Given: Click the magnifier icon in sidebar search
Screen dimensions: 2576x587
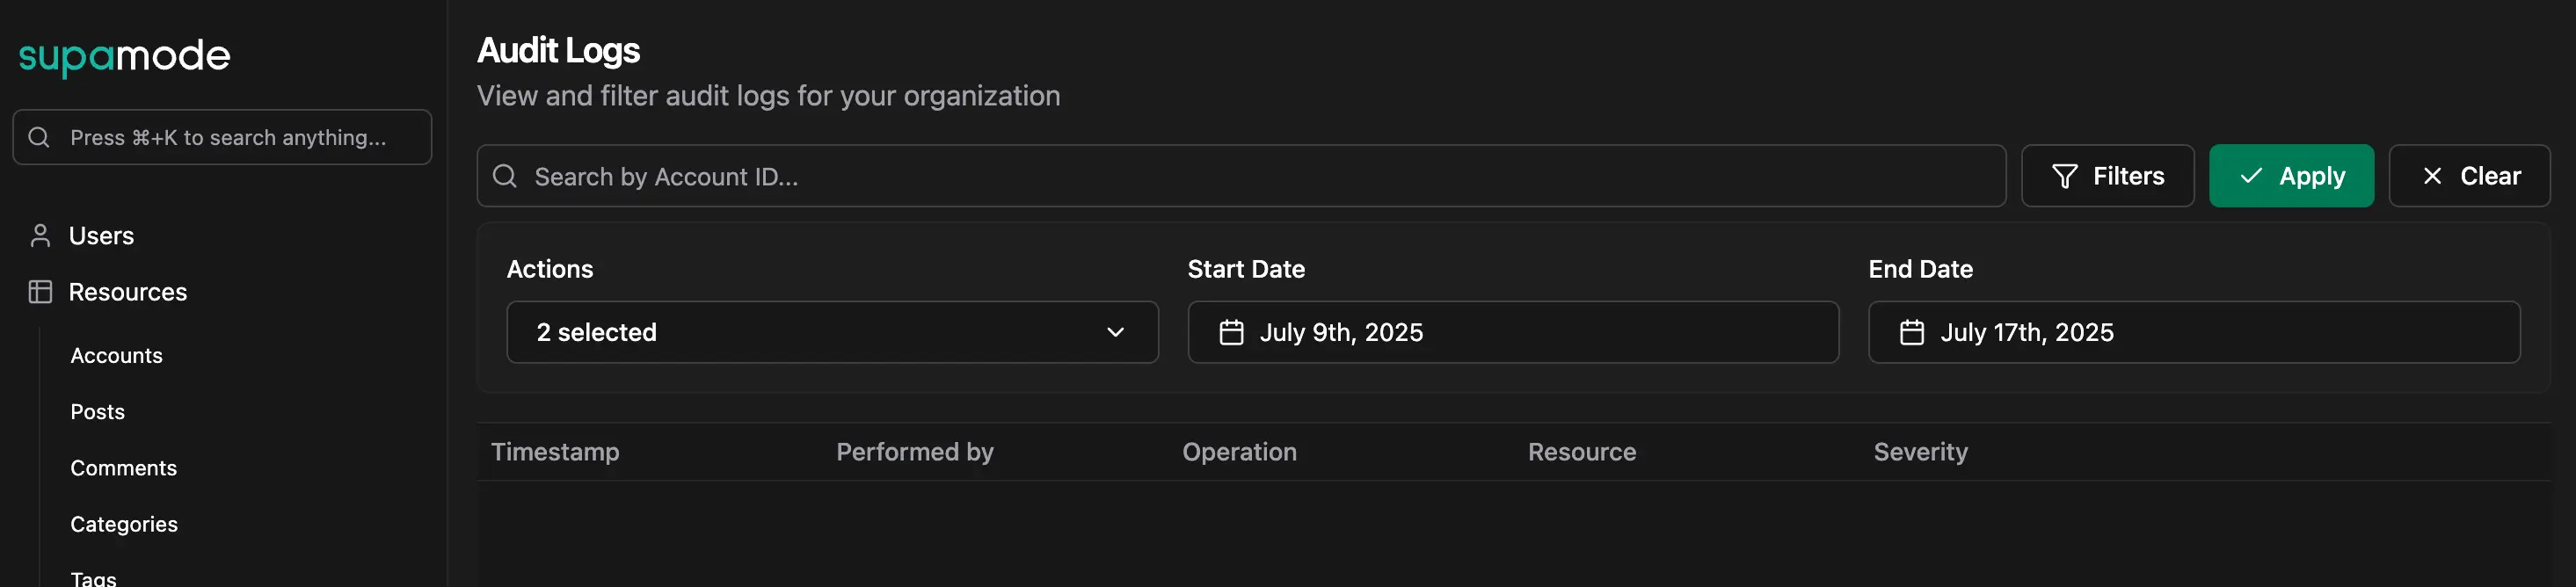Looking at the screenshot, I should 39,137.
